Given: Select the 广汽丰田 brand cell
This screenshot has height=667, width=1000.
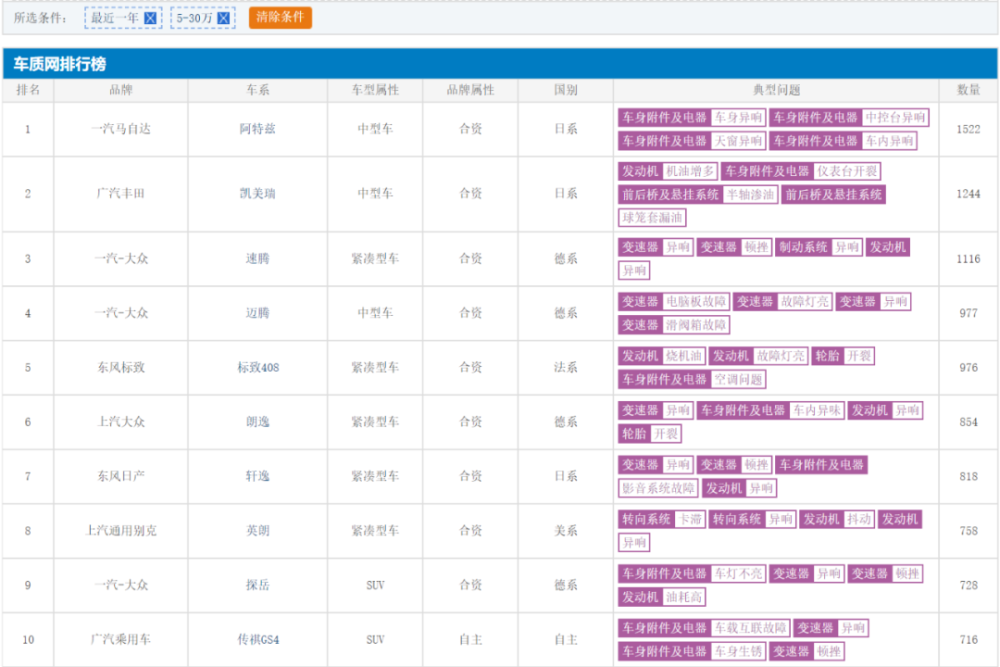Looking at the screenshot, I should (121, 193).
